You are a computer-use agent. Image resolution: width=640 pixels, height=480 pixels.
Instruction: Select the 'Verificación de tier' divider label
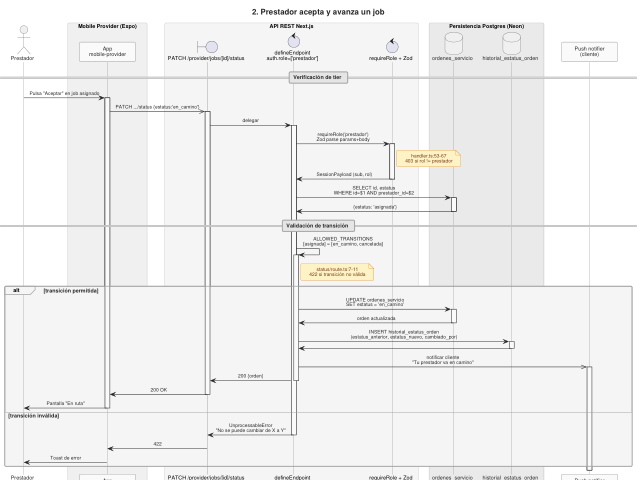(x=318, y=78)
